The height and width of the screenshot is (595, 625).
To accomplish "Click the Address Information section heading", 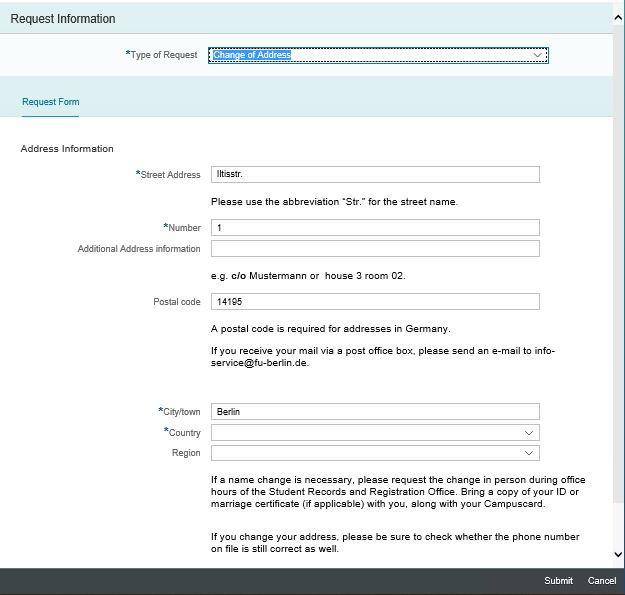I will click(67, 149).
